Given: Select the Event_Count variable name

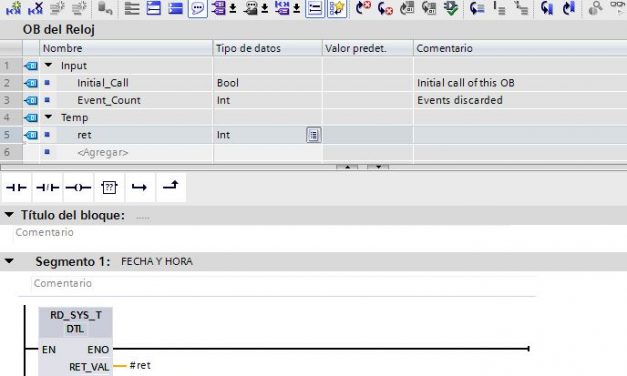Looking at the screenshot, I should click(109, 100).
